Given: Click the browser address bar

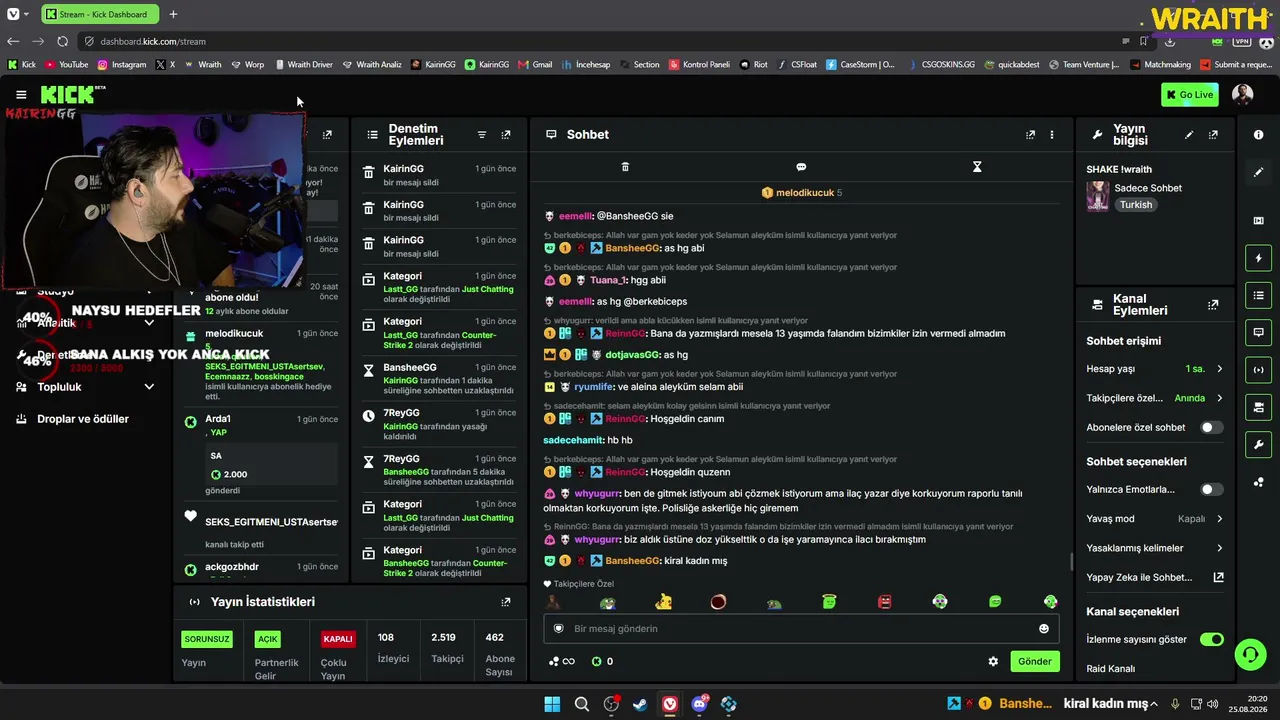Looking at the screenshot, I should point(600,41).
